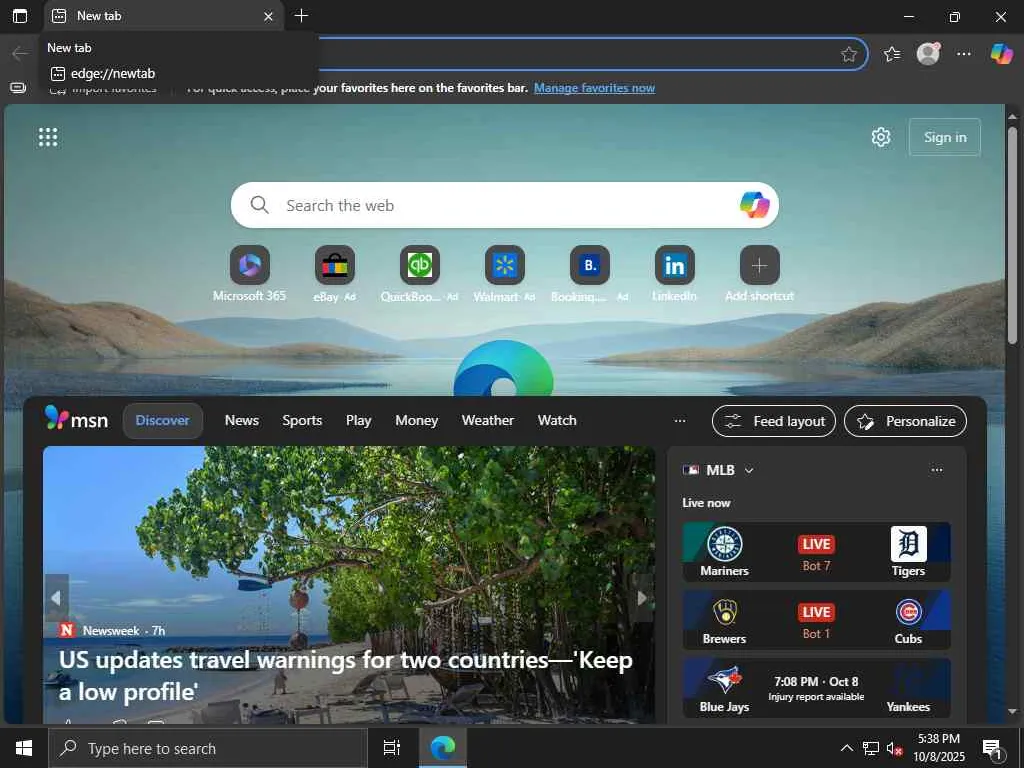
Task: Open the US travel warnings headline
Action: tap(345, 675)
